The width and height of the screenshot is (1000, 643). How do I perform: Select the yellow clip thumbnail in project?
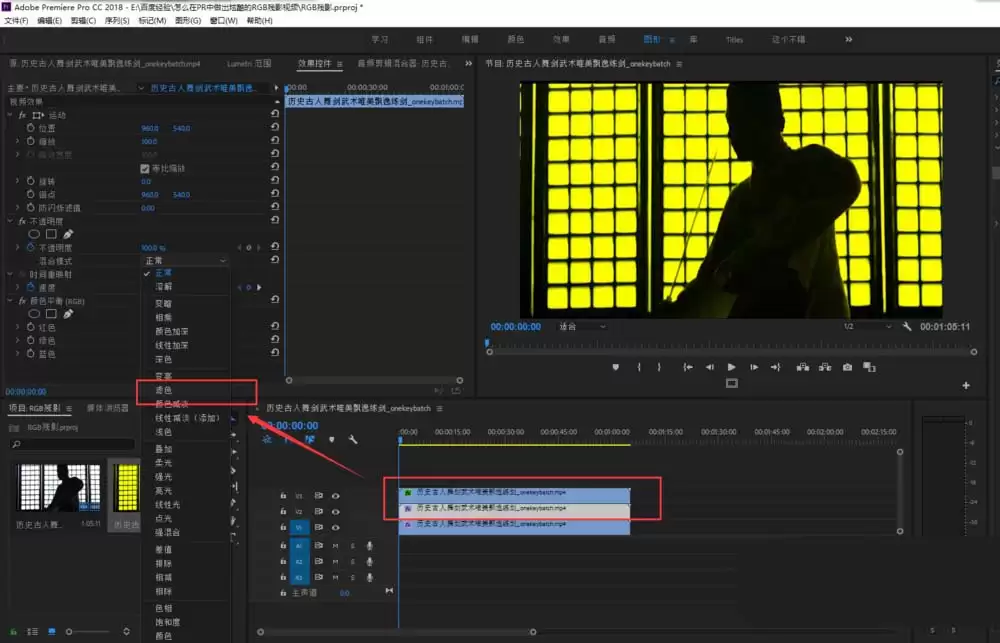[126, 488]
